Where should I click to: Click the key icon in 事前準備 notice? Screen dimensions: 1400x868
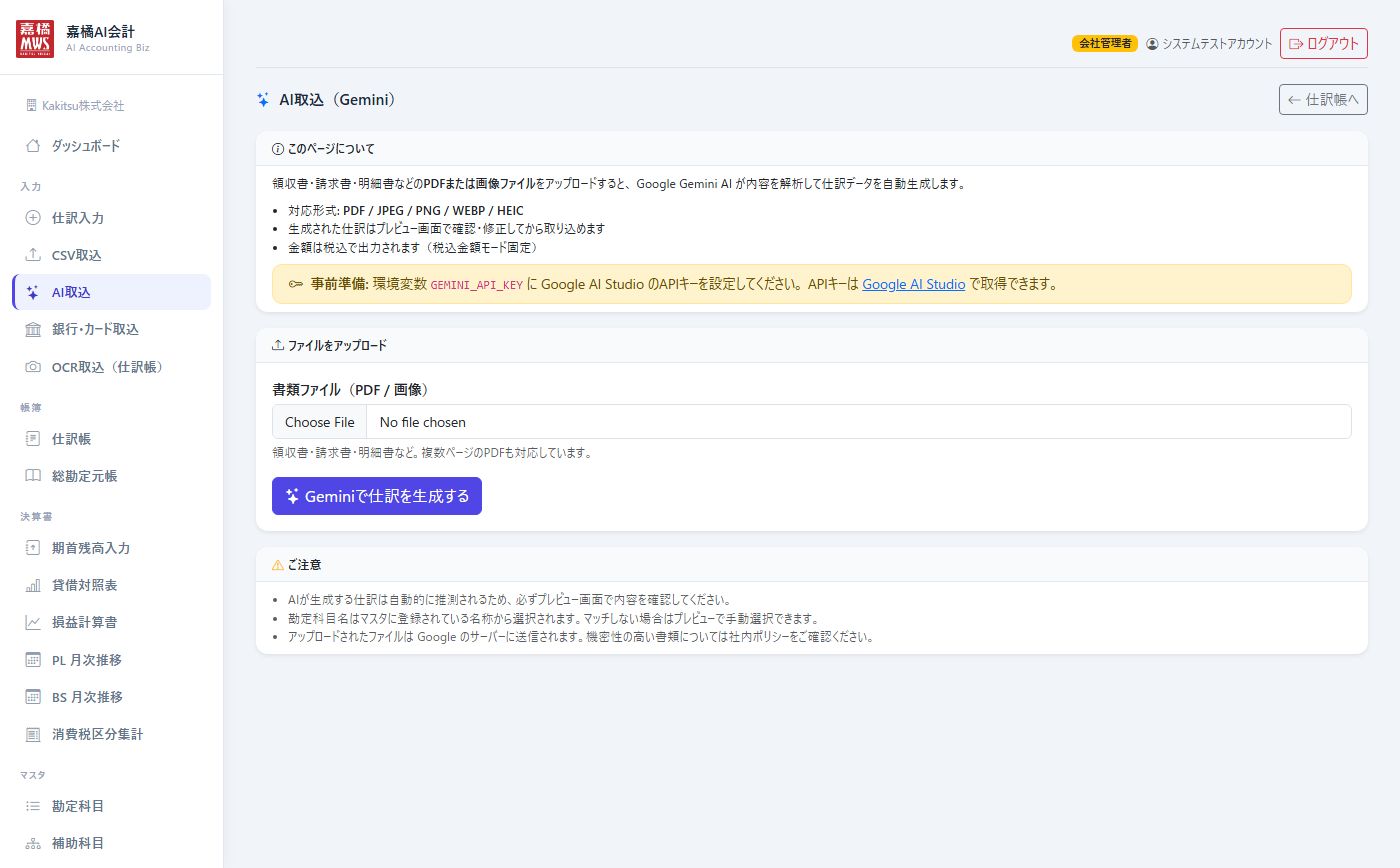tap(296, 284)
